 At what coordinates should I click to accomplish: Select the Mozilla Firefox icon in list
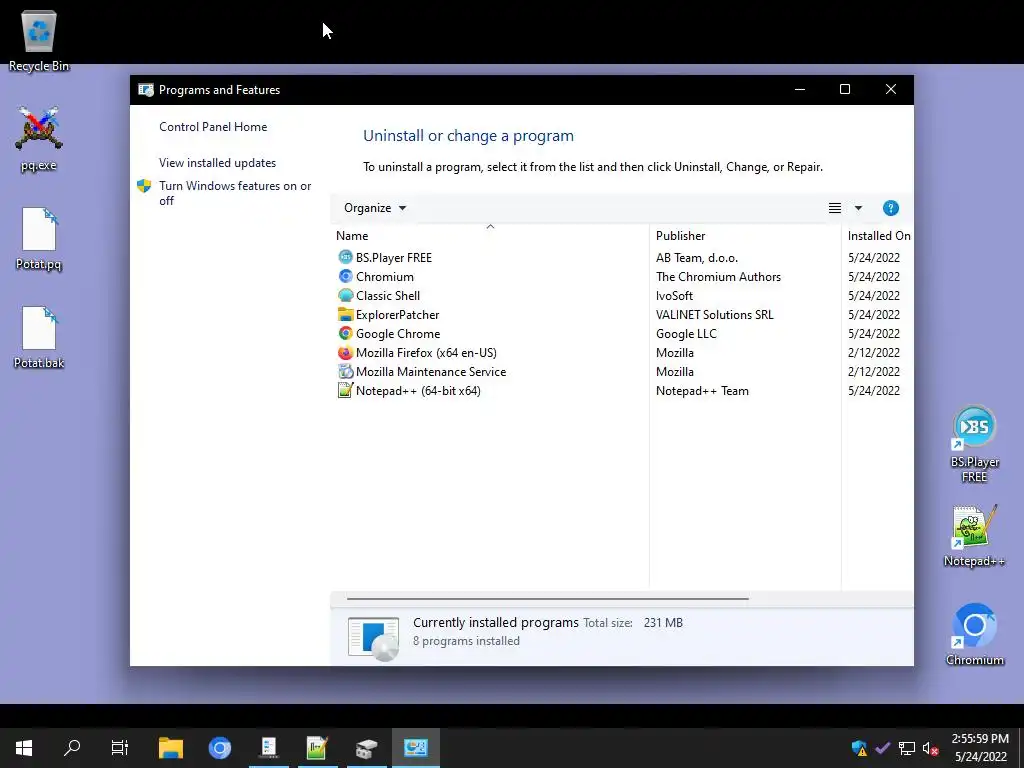point(345,352)
